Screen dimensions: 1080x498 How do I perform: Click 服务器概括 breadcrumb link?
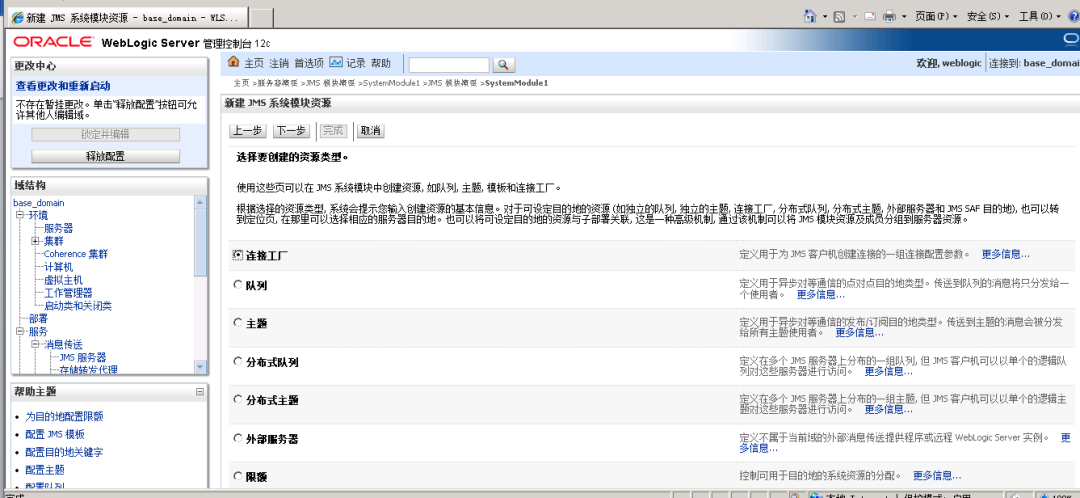(x=278, y=83)
